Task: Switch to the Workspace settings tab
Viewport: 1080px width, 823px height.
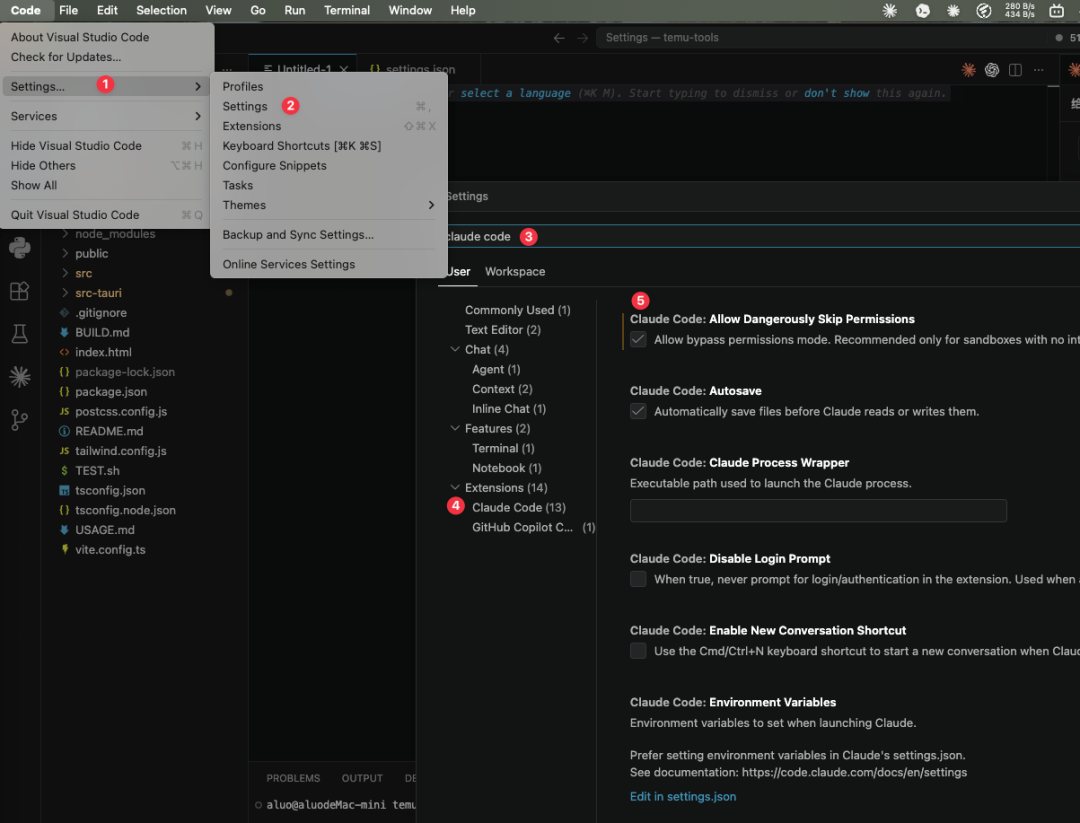Action: click(x=515, y=271)
